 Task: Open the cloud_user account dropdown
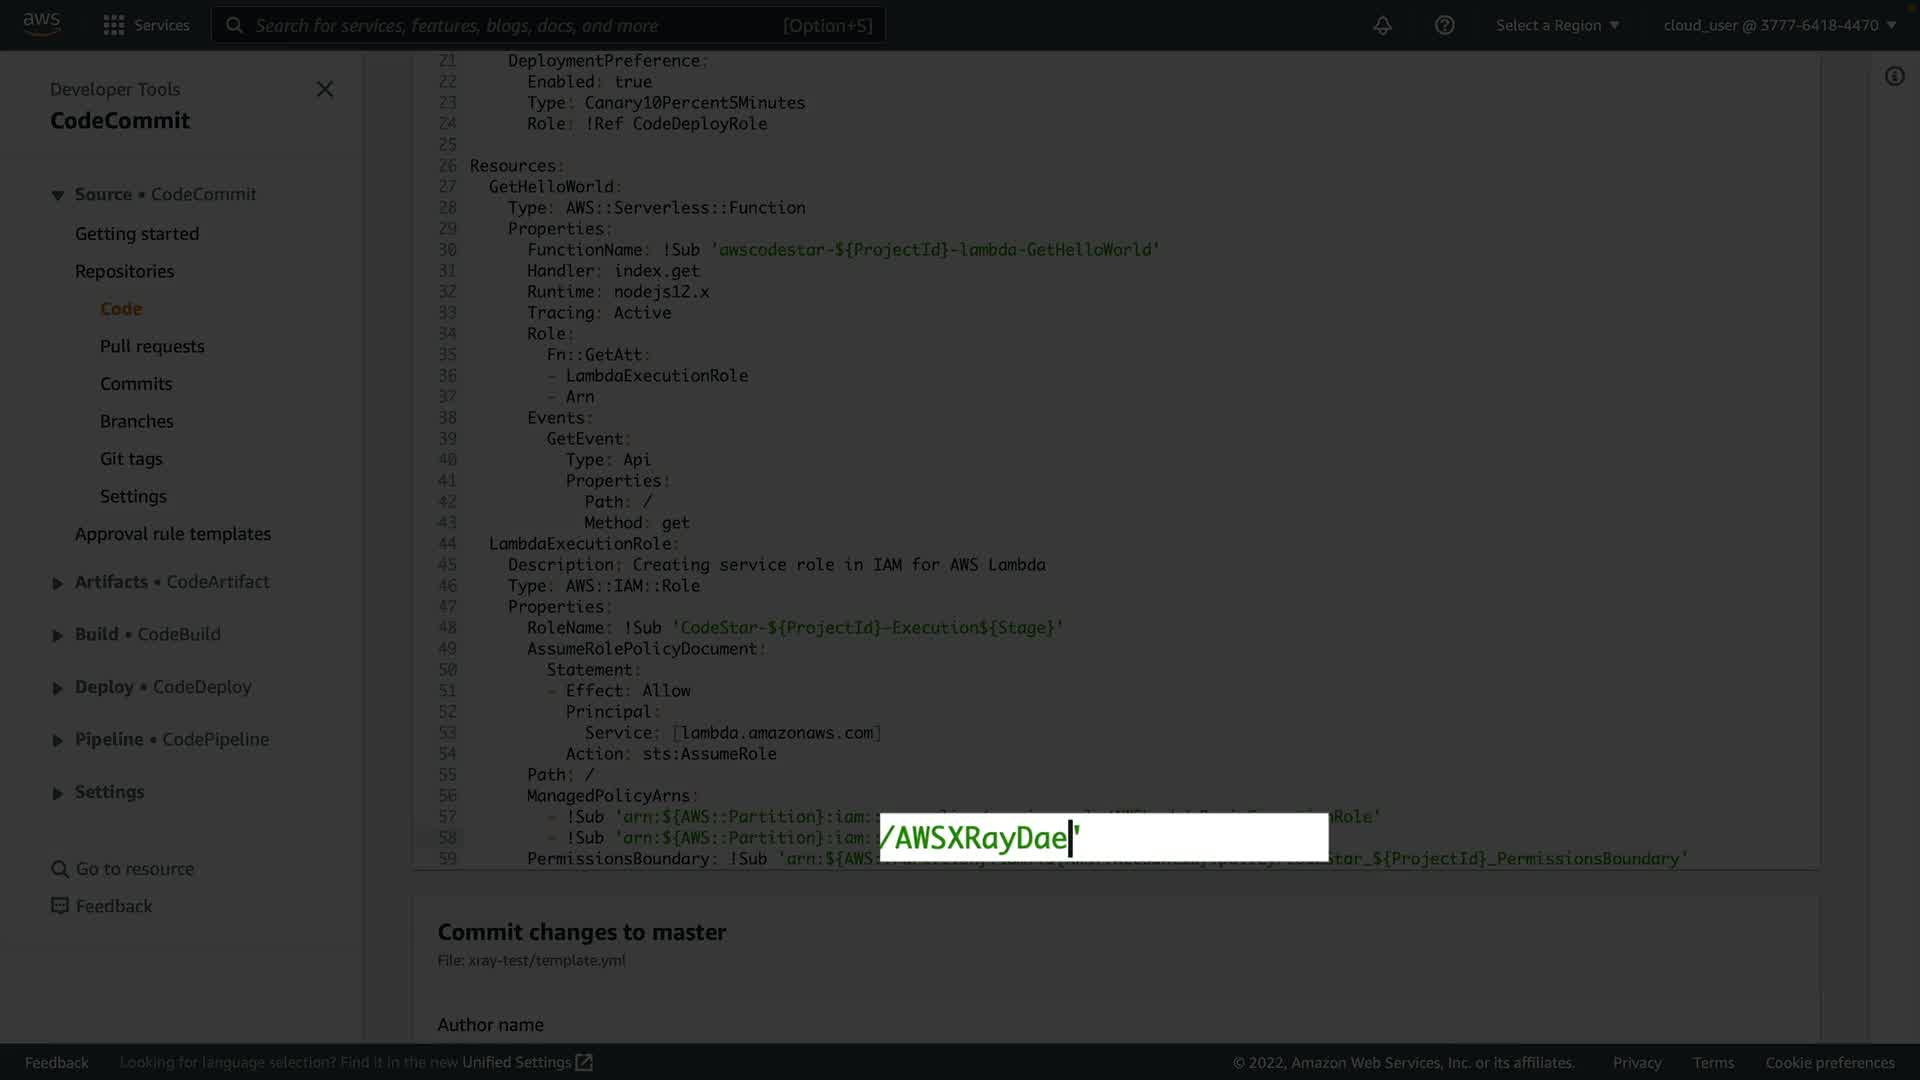pos(1779,25)
